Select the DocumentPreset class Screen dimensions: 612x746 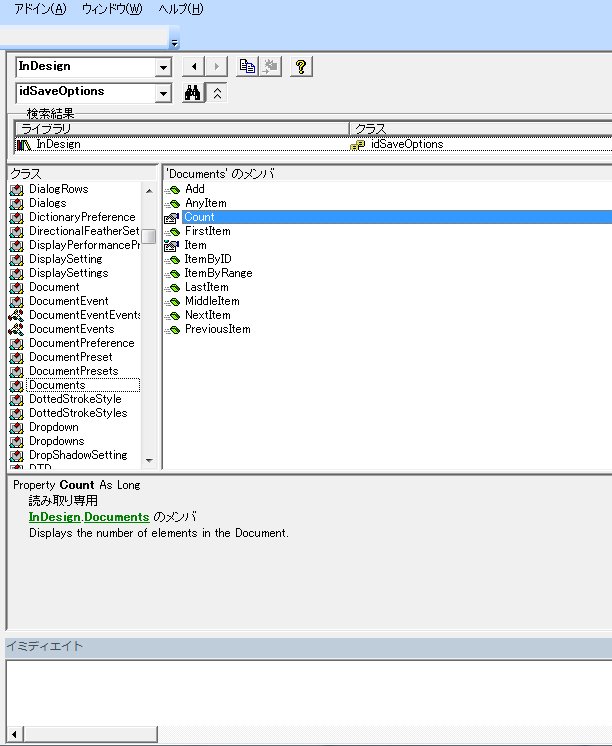coord(71,357)
